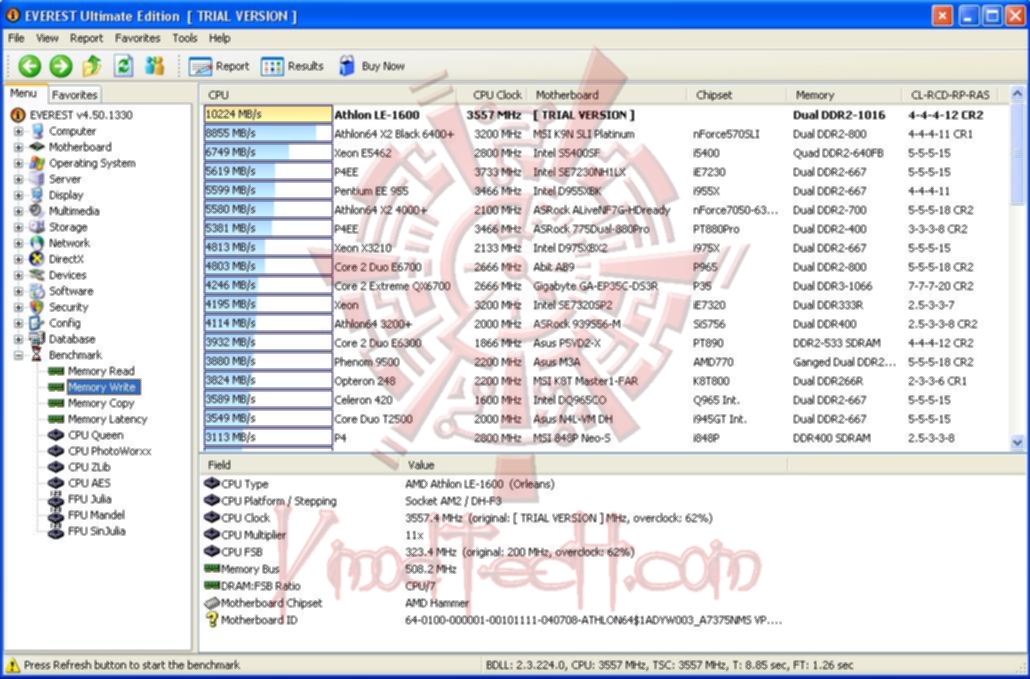Select the FPU Mandel benchmark icon

tap(56, 515)
